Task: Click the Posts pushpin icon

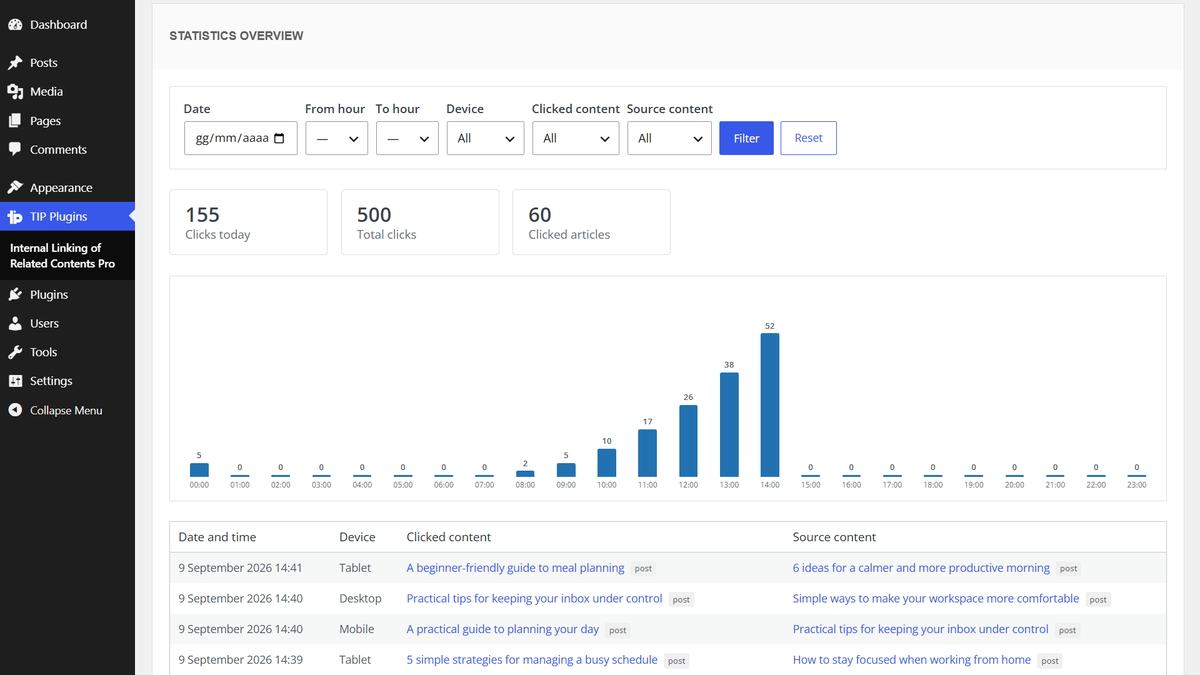Action: point(15,62)
